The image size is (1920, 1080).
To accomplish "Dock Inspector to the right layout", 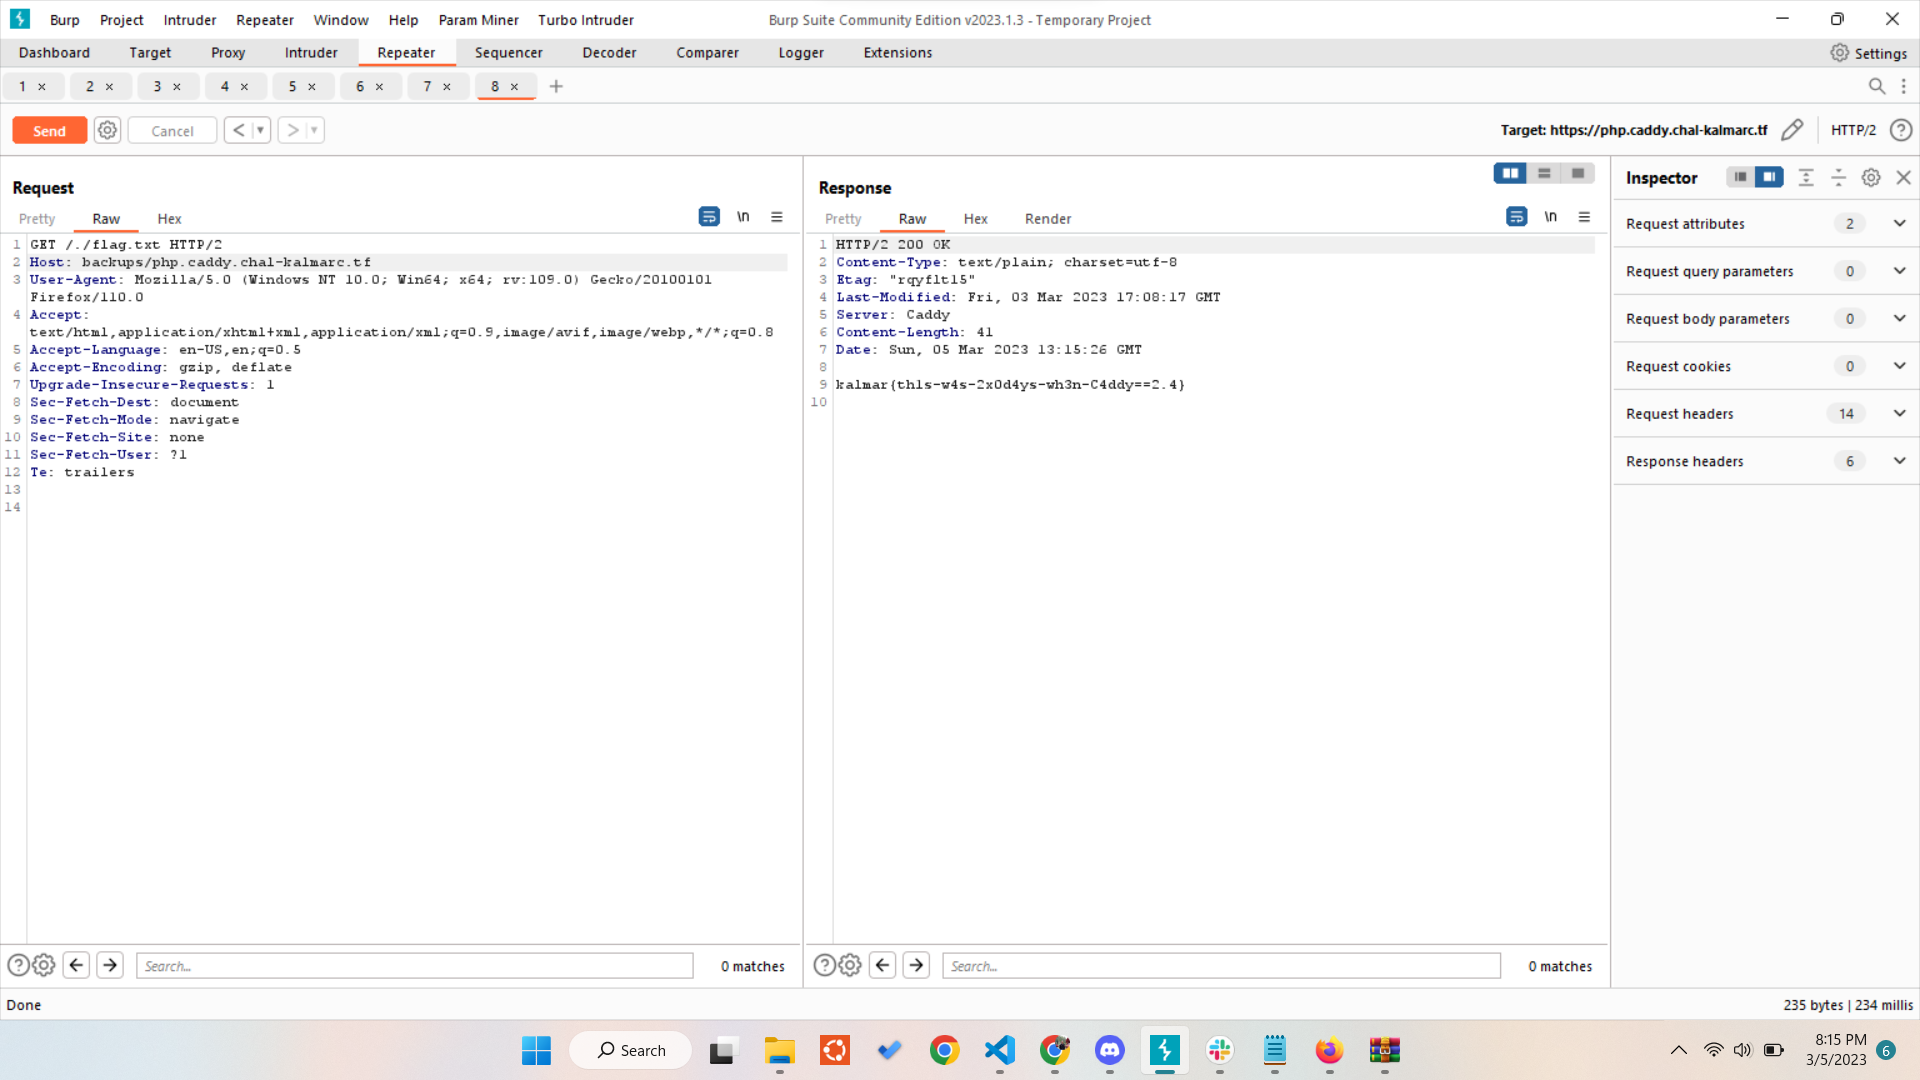I will point(1769,177).
